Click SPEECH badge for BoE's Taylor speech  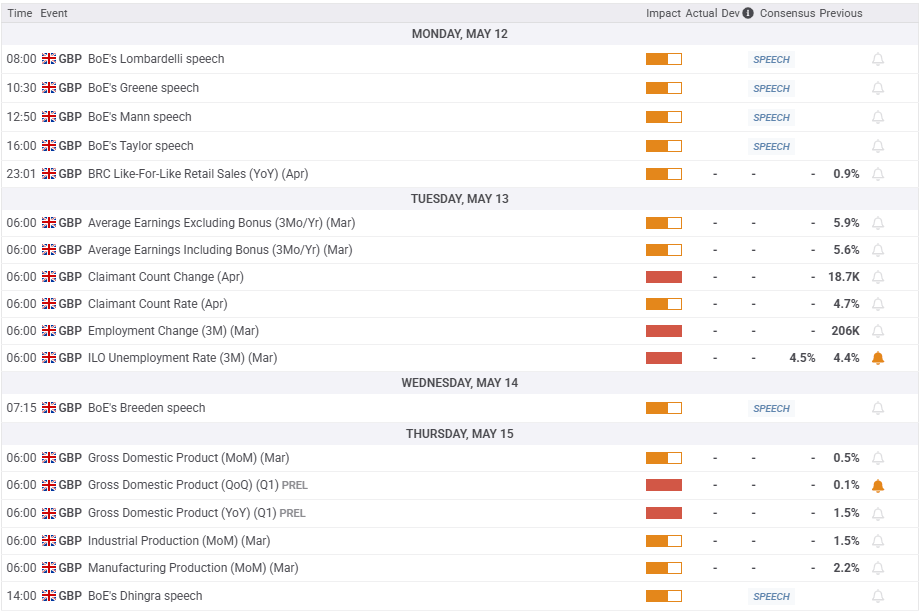(771, 146)
